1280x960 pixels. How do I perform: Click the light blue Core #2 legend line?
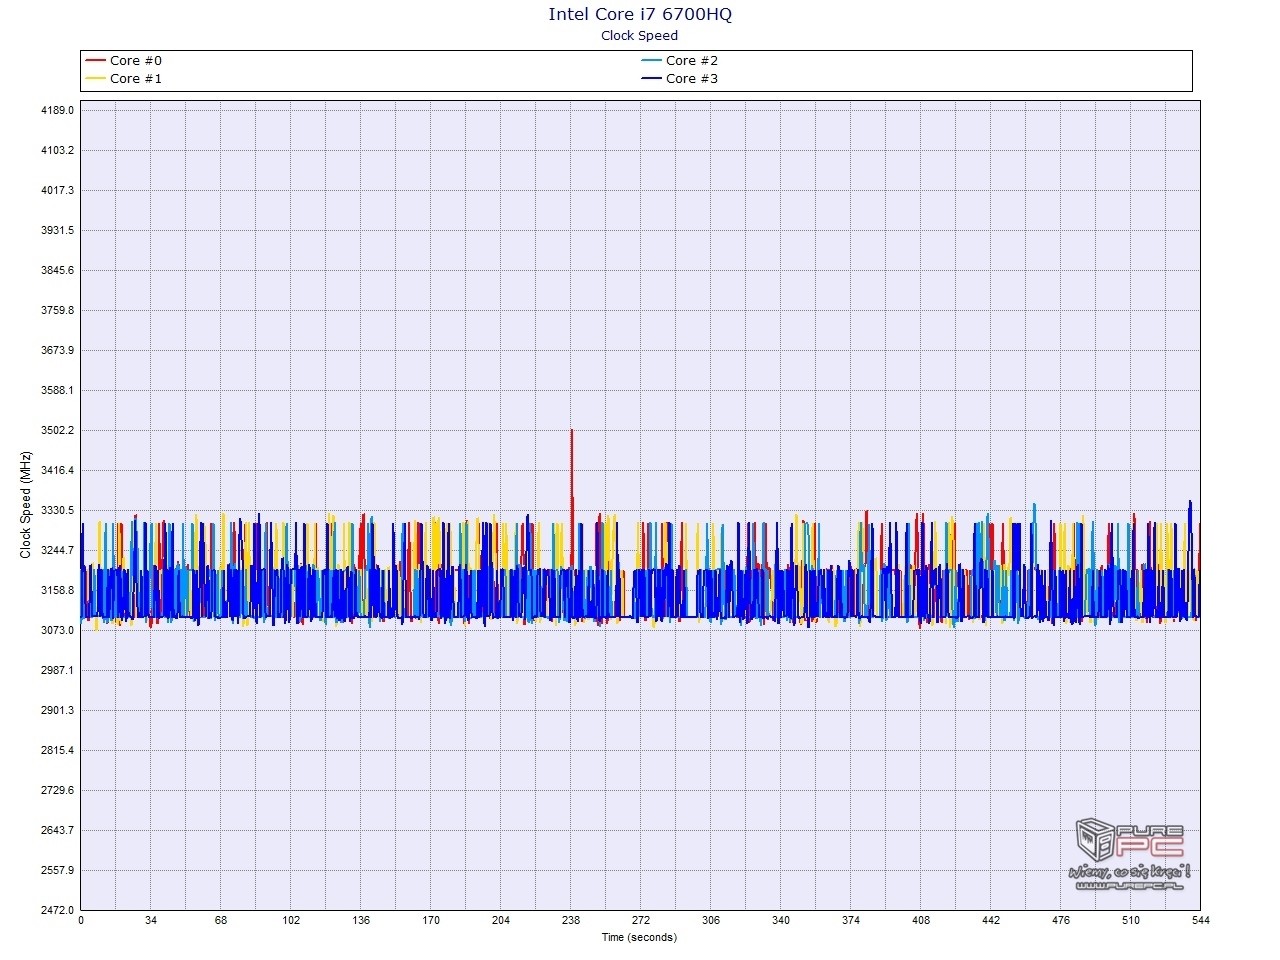click(x=651, y=61)
